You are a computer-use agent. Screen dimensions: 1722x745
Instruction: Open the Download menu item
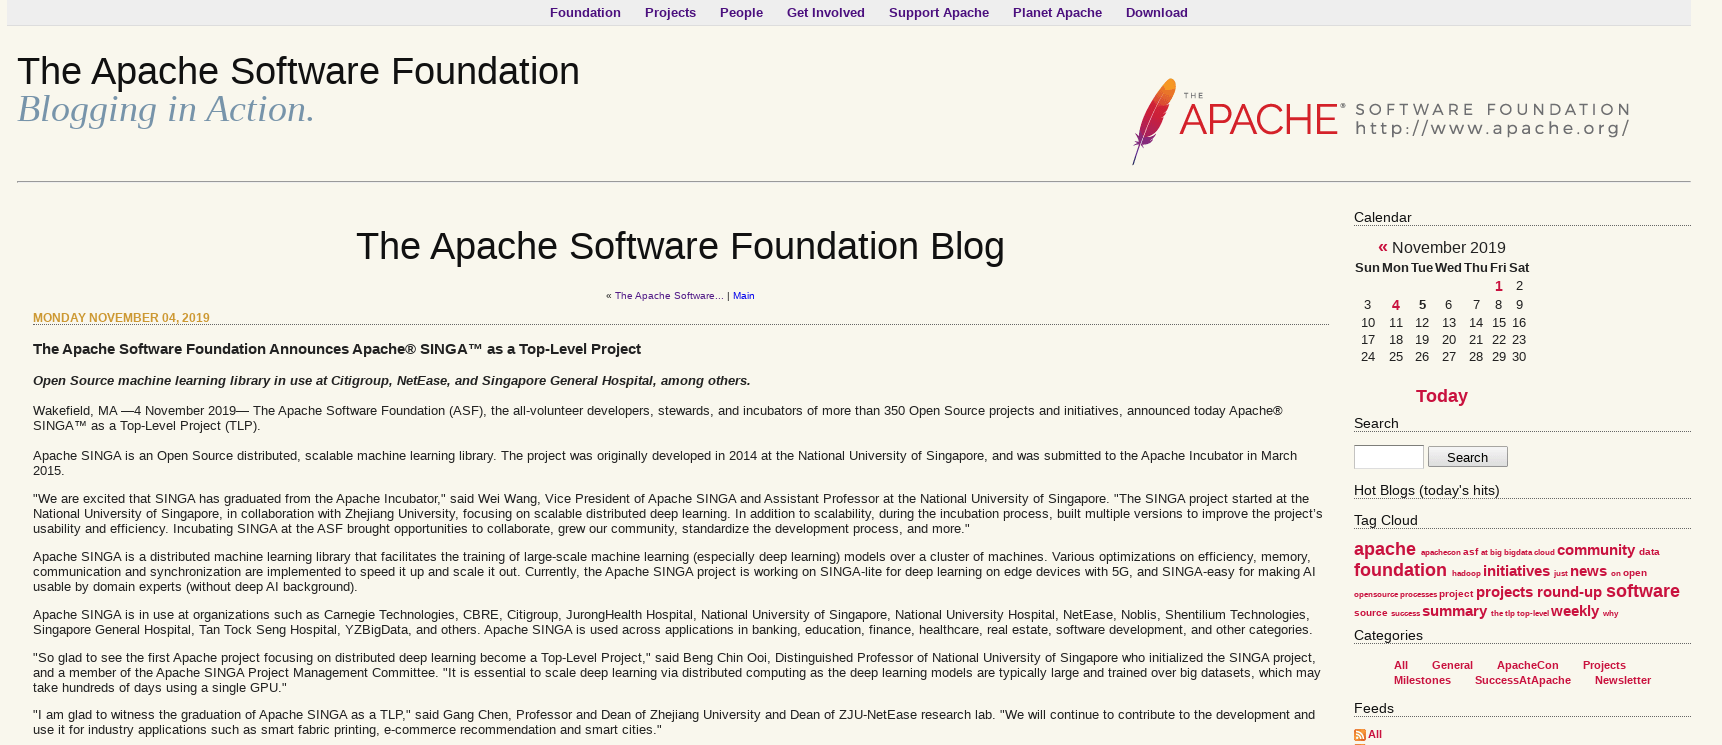tap(1157, 12)
